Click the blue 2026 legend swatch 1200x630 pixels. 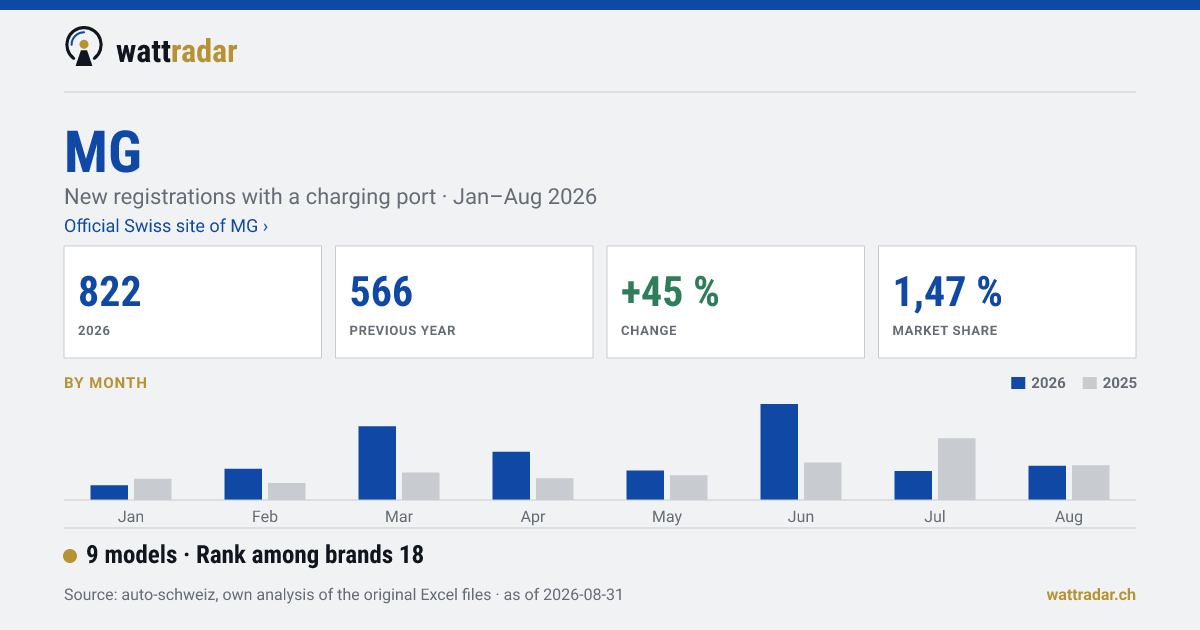click(1019, 383)
